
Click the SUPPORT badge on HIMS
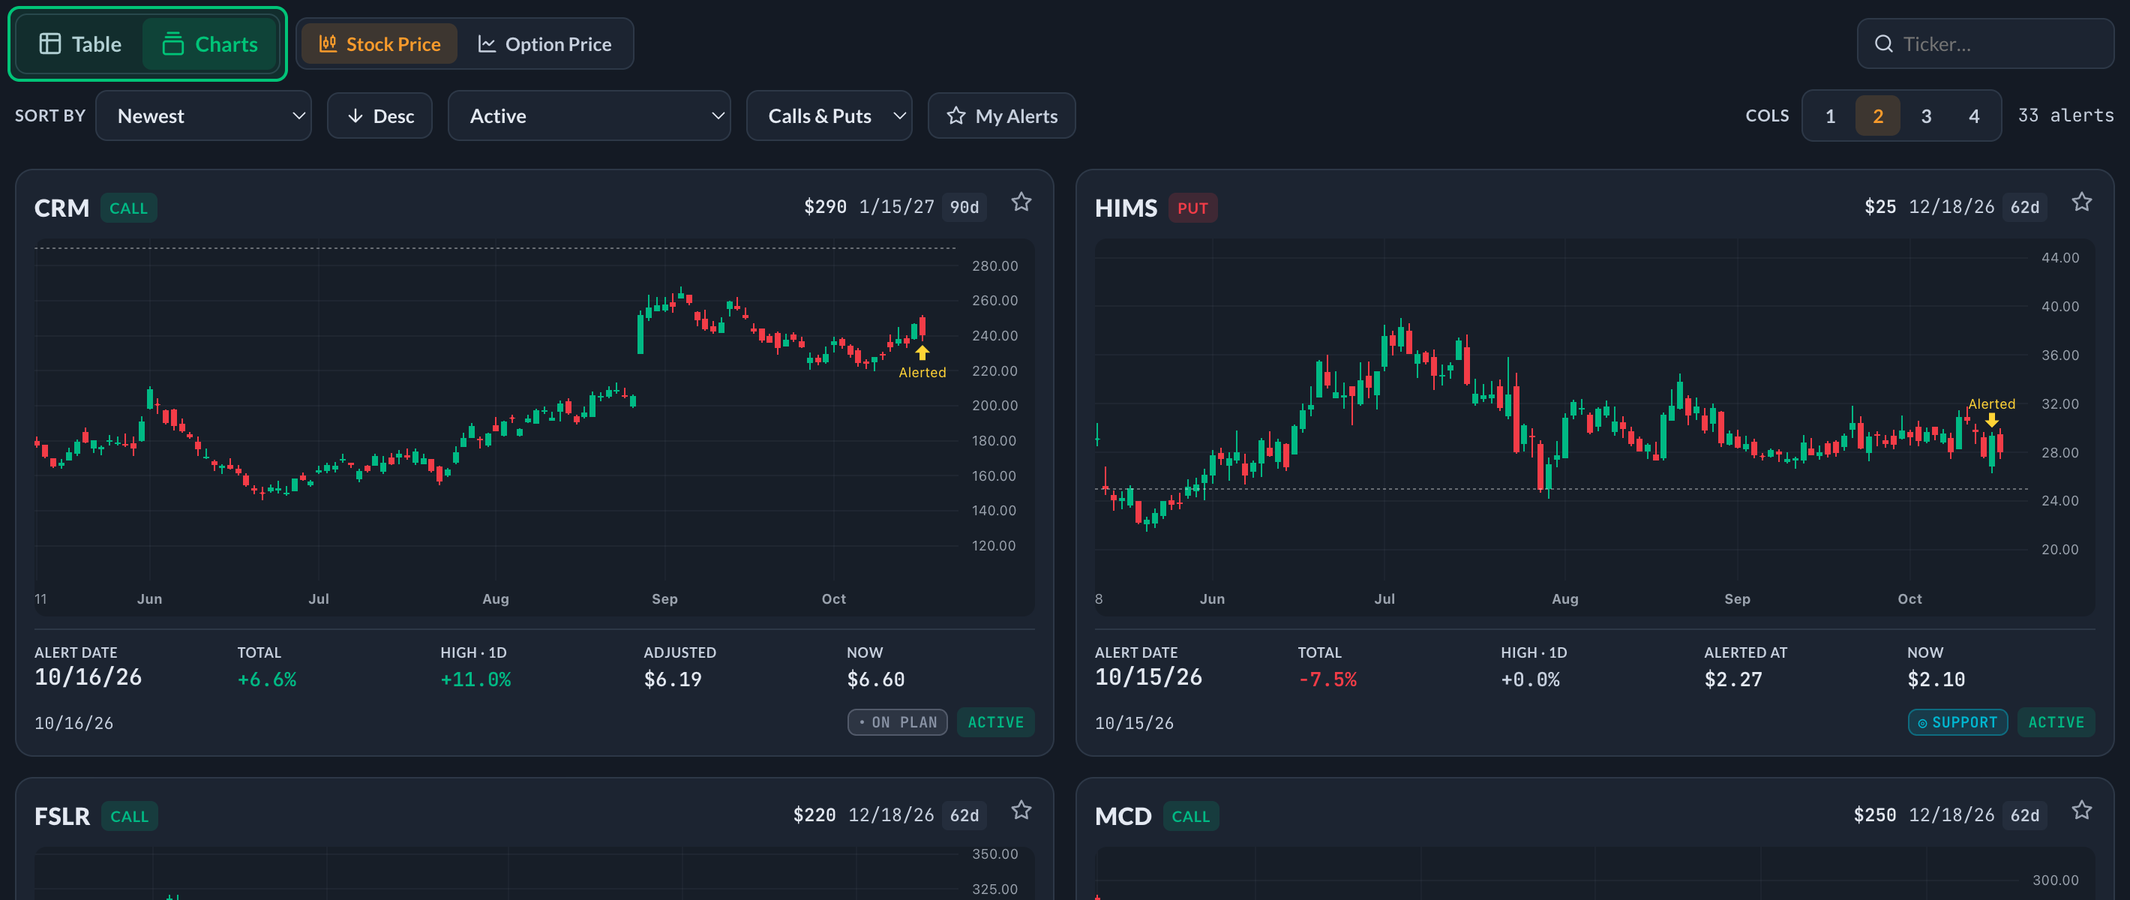click(1958, 722)
